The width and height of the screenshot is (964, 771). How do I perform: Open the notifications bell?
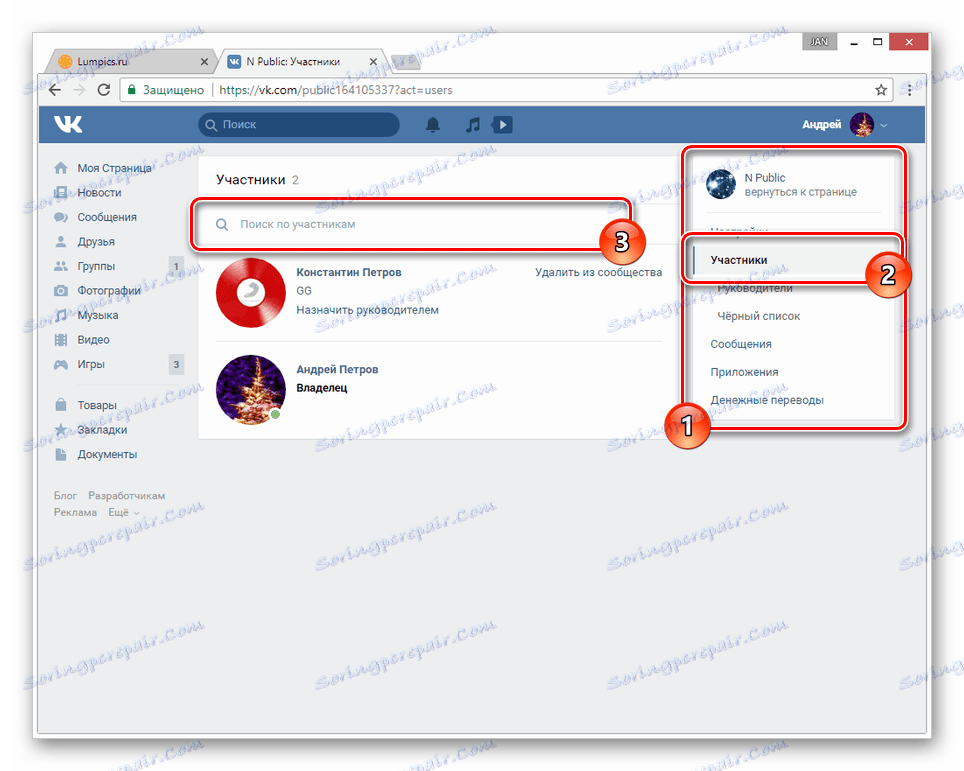433,125
